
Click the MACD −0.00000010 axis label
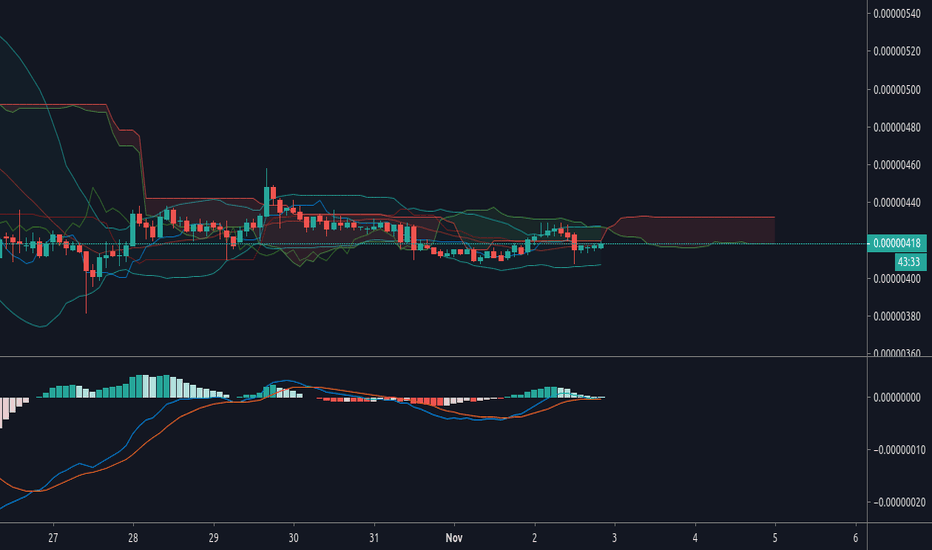(899, 450)
